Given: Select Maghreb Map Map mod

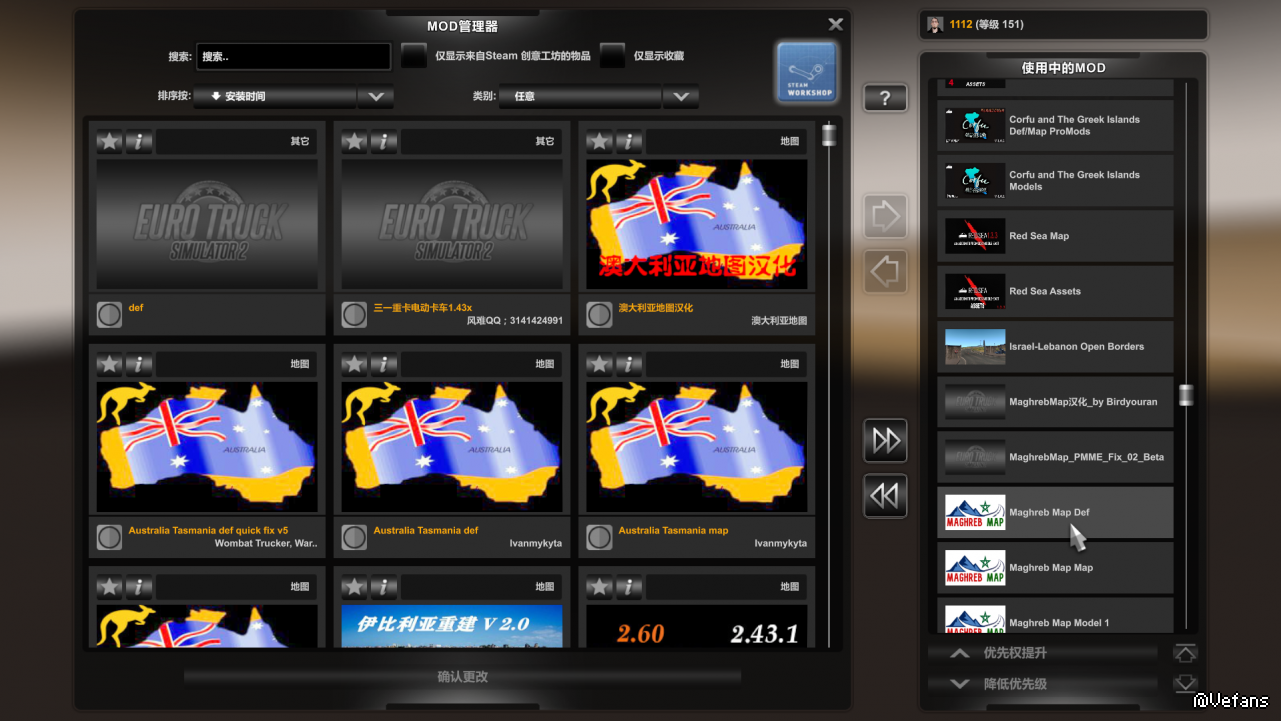Looking at the screenshot, I should pyautogui.click(x=1055, y=568).
